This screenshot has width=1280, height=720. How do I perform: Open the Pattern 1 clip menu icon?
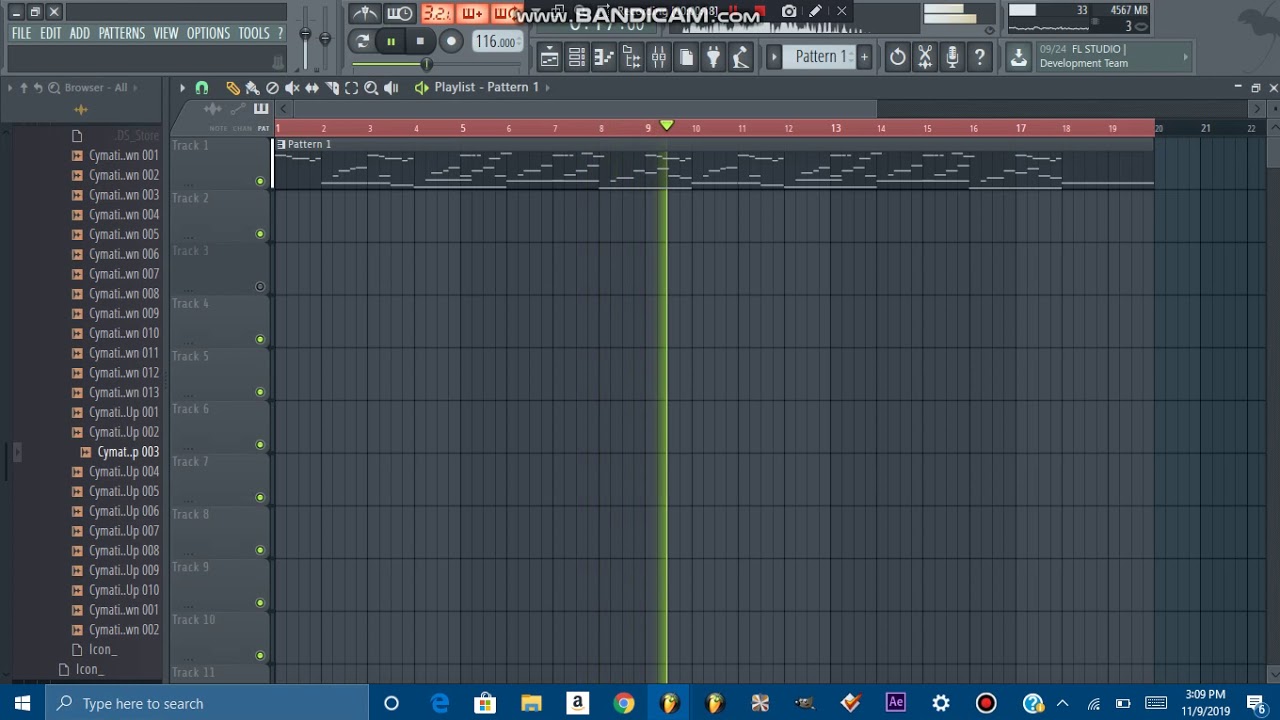pyautogui.click(x=281, y=144)
